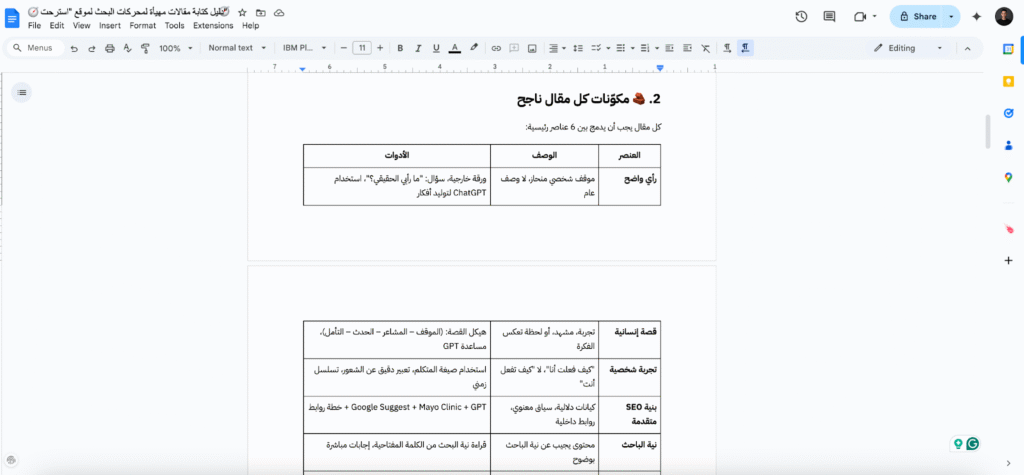The width and height of the screenshot is (1024, 475).
Task: Show document outline icon
Action: [x=22, y=92]
